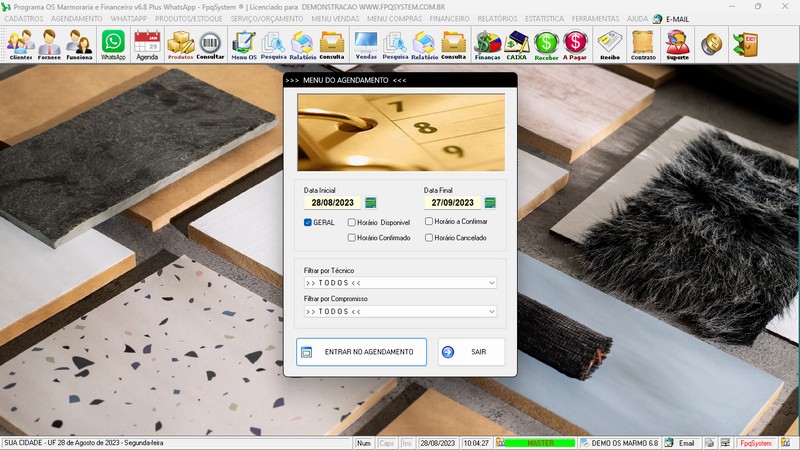This screenshot has width=800, height=450.
Task: Click Relatório printer icon beside Menu OS group
Action: point(303,44)
